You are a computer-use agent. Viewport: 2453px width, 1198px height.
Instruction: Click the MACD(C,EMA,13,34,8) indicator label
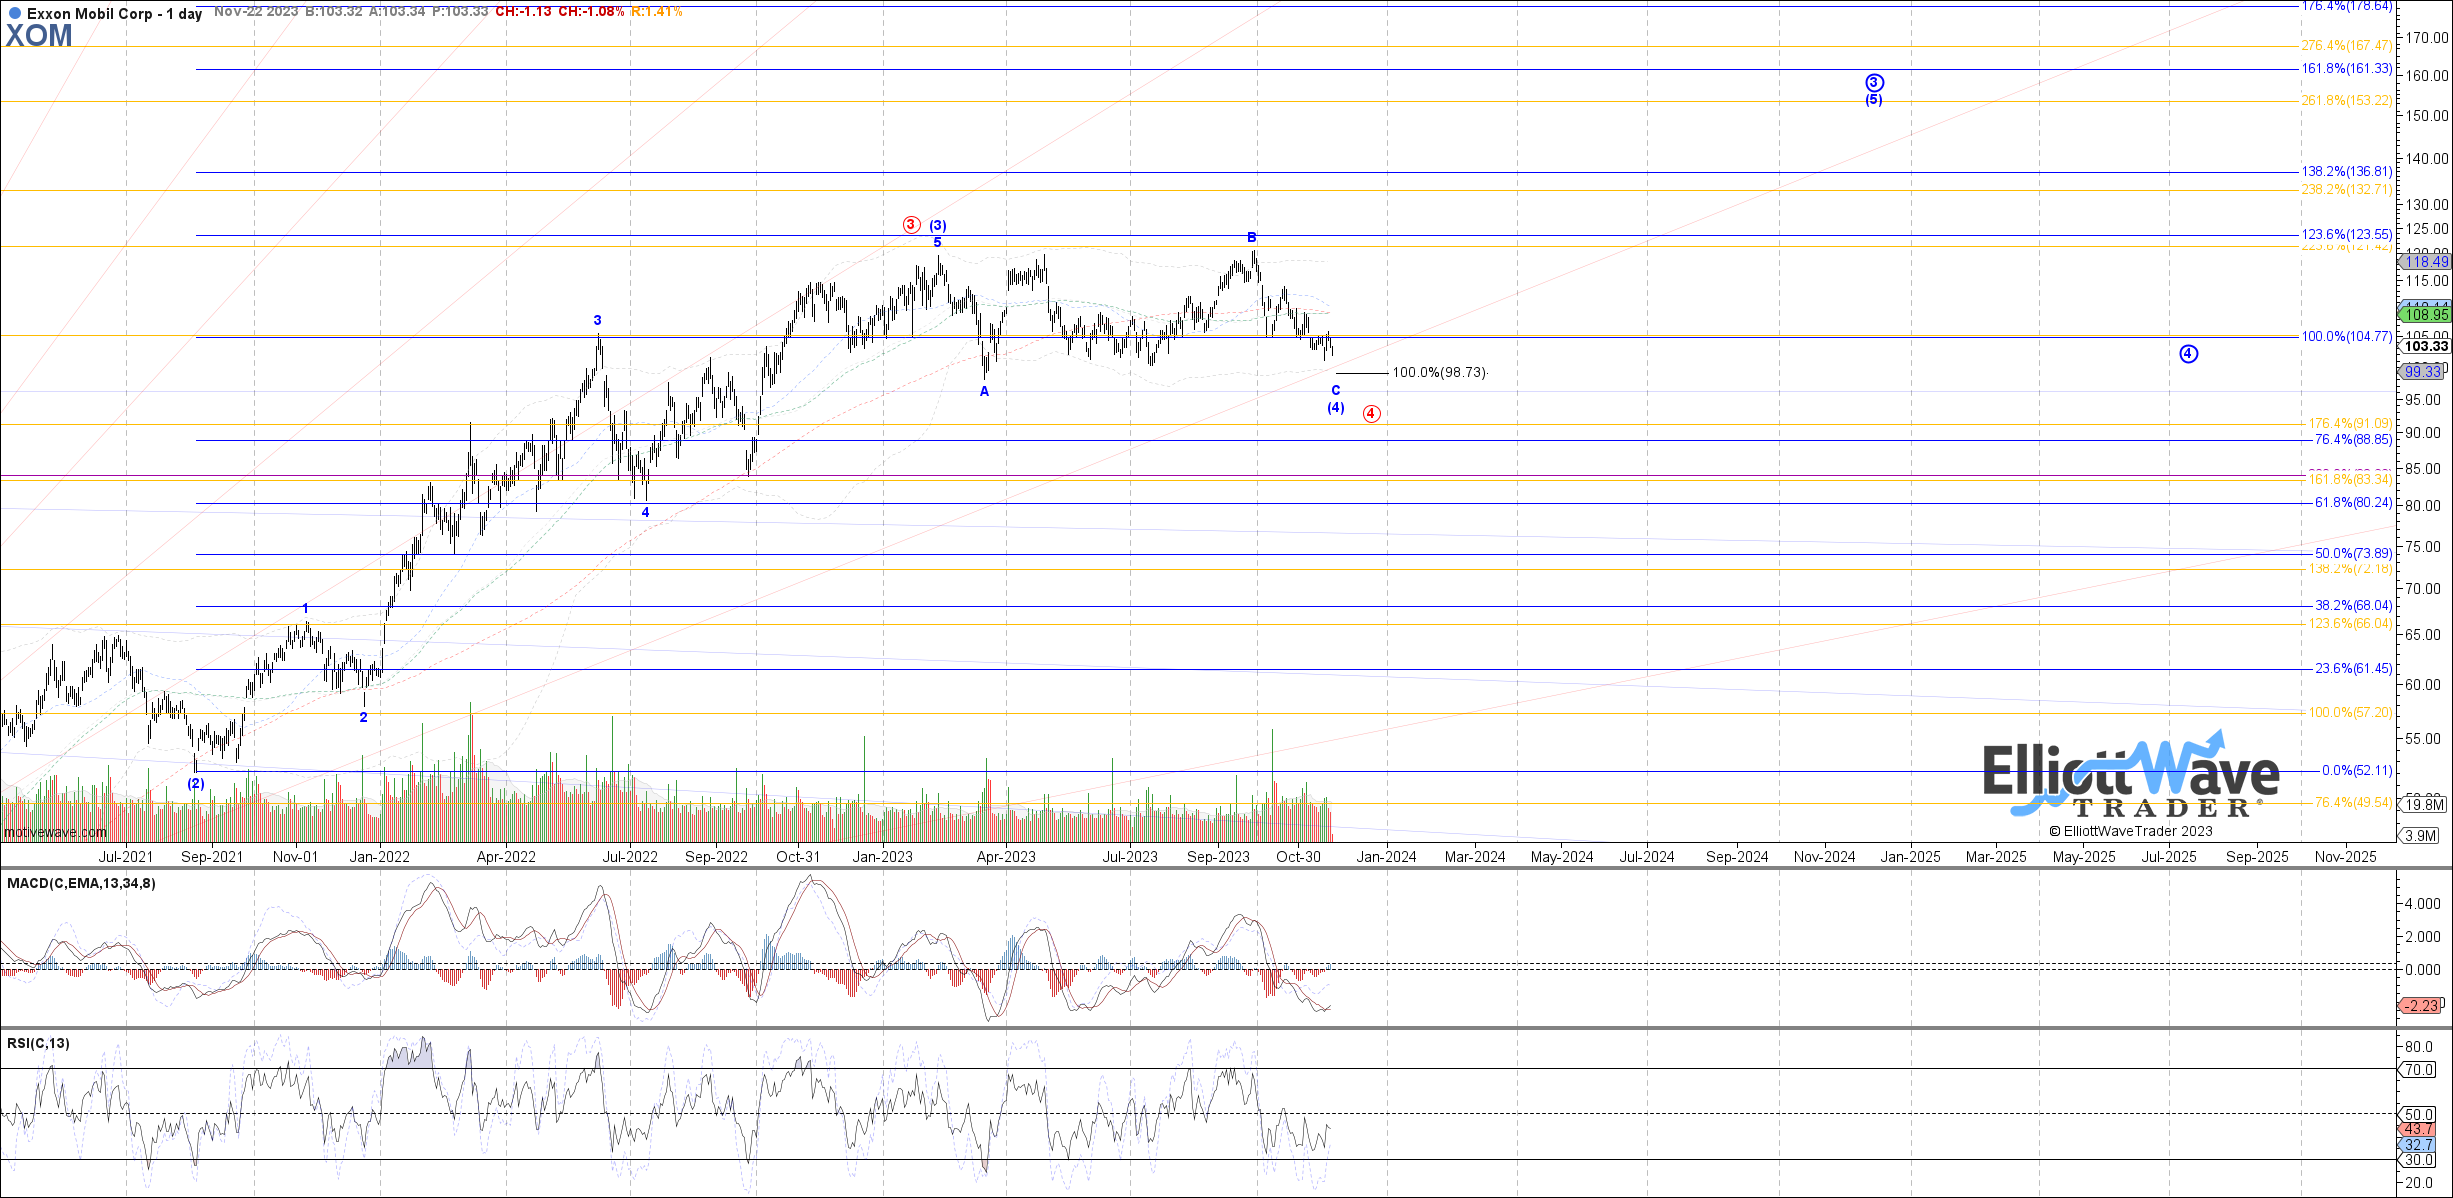point(81,883)
